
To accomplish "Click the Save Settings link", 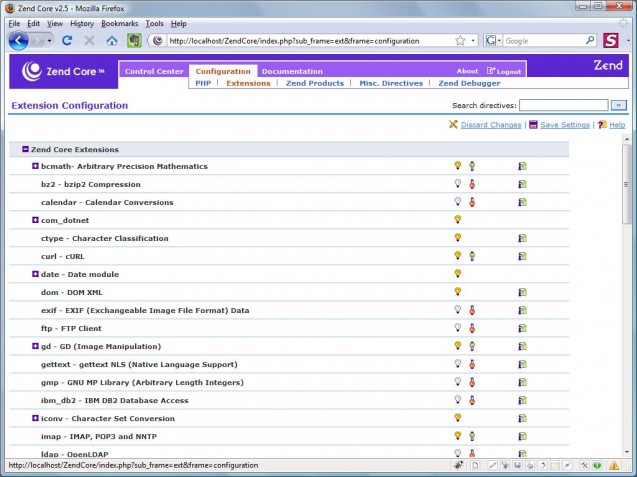I will point(565,125).
